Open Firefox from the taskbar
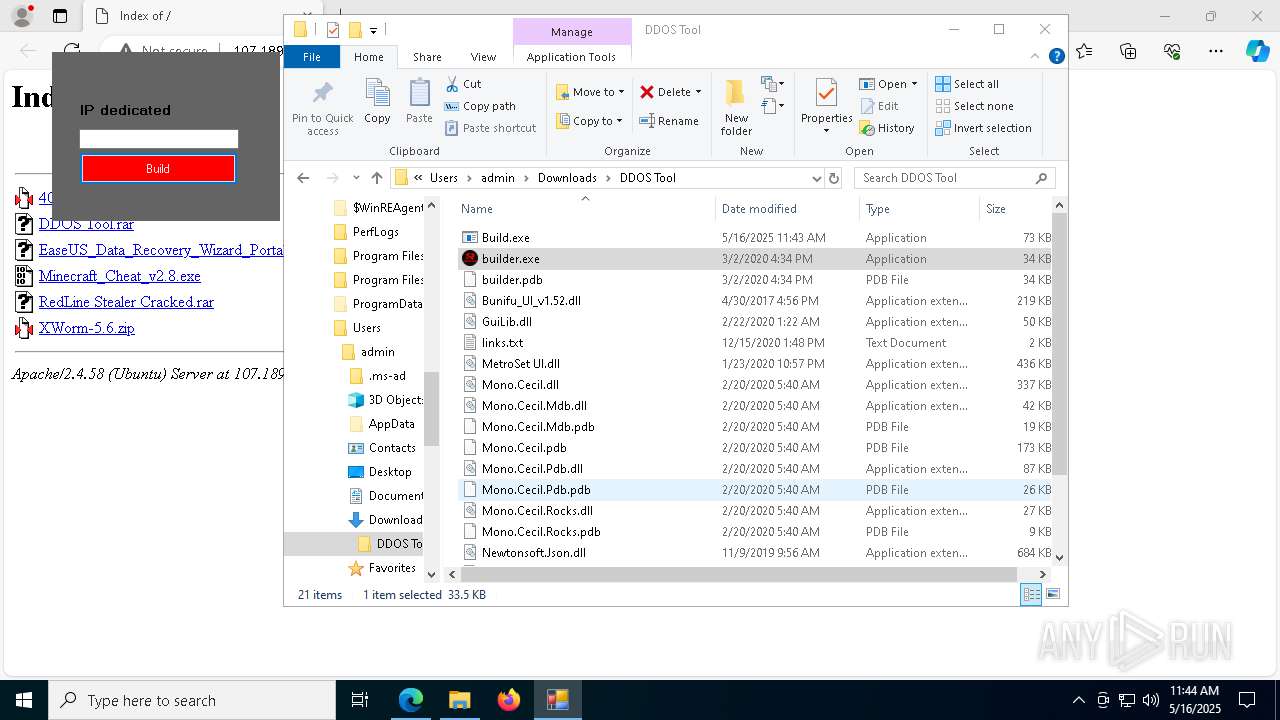This screenshot has height=720, width=1280. point(509,700)
